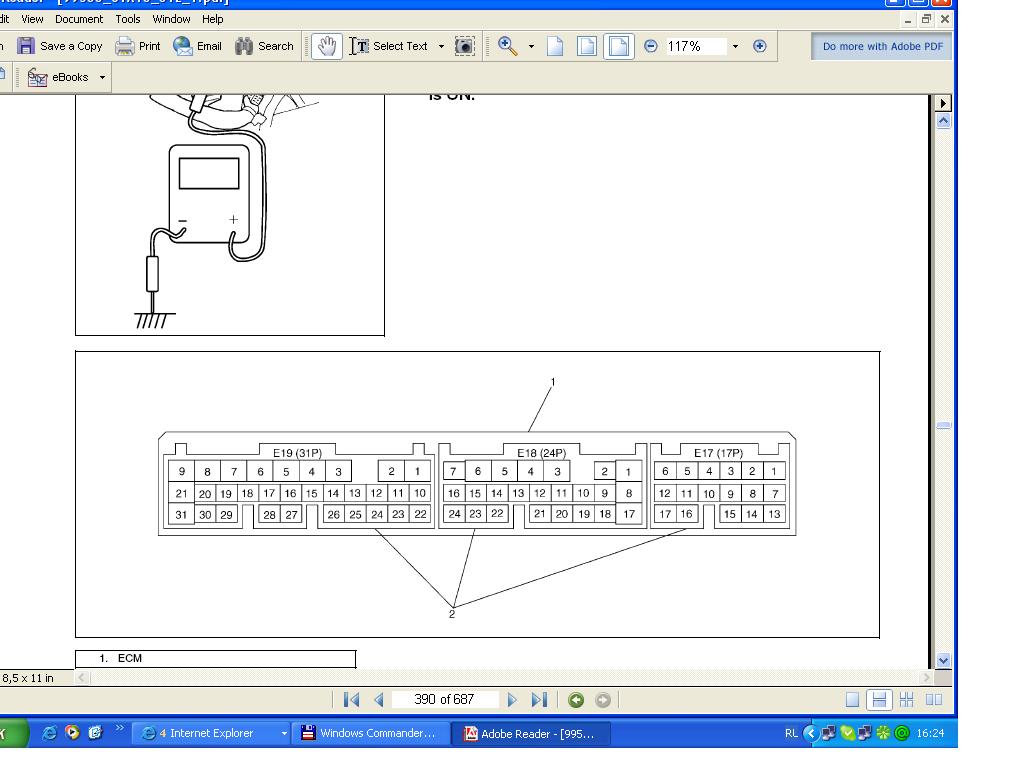Activate the Snapshot tool

click(465, 46)
